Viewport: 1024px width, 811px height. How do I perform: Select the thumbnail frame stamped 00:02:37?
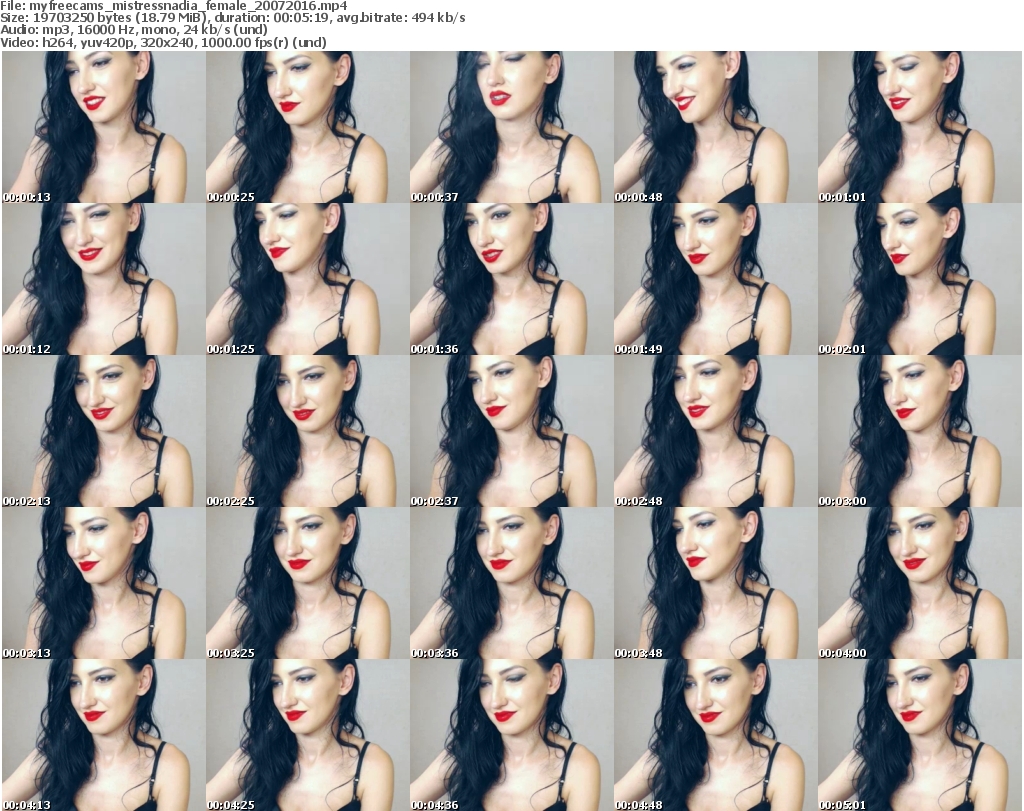(511, 432)
